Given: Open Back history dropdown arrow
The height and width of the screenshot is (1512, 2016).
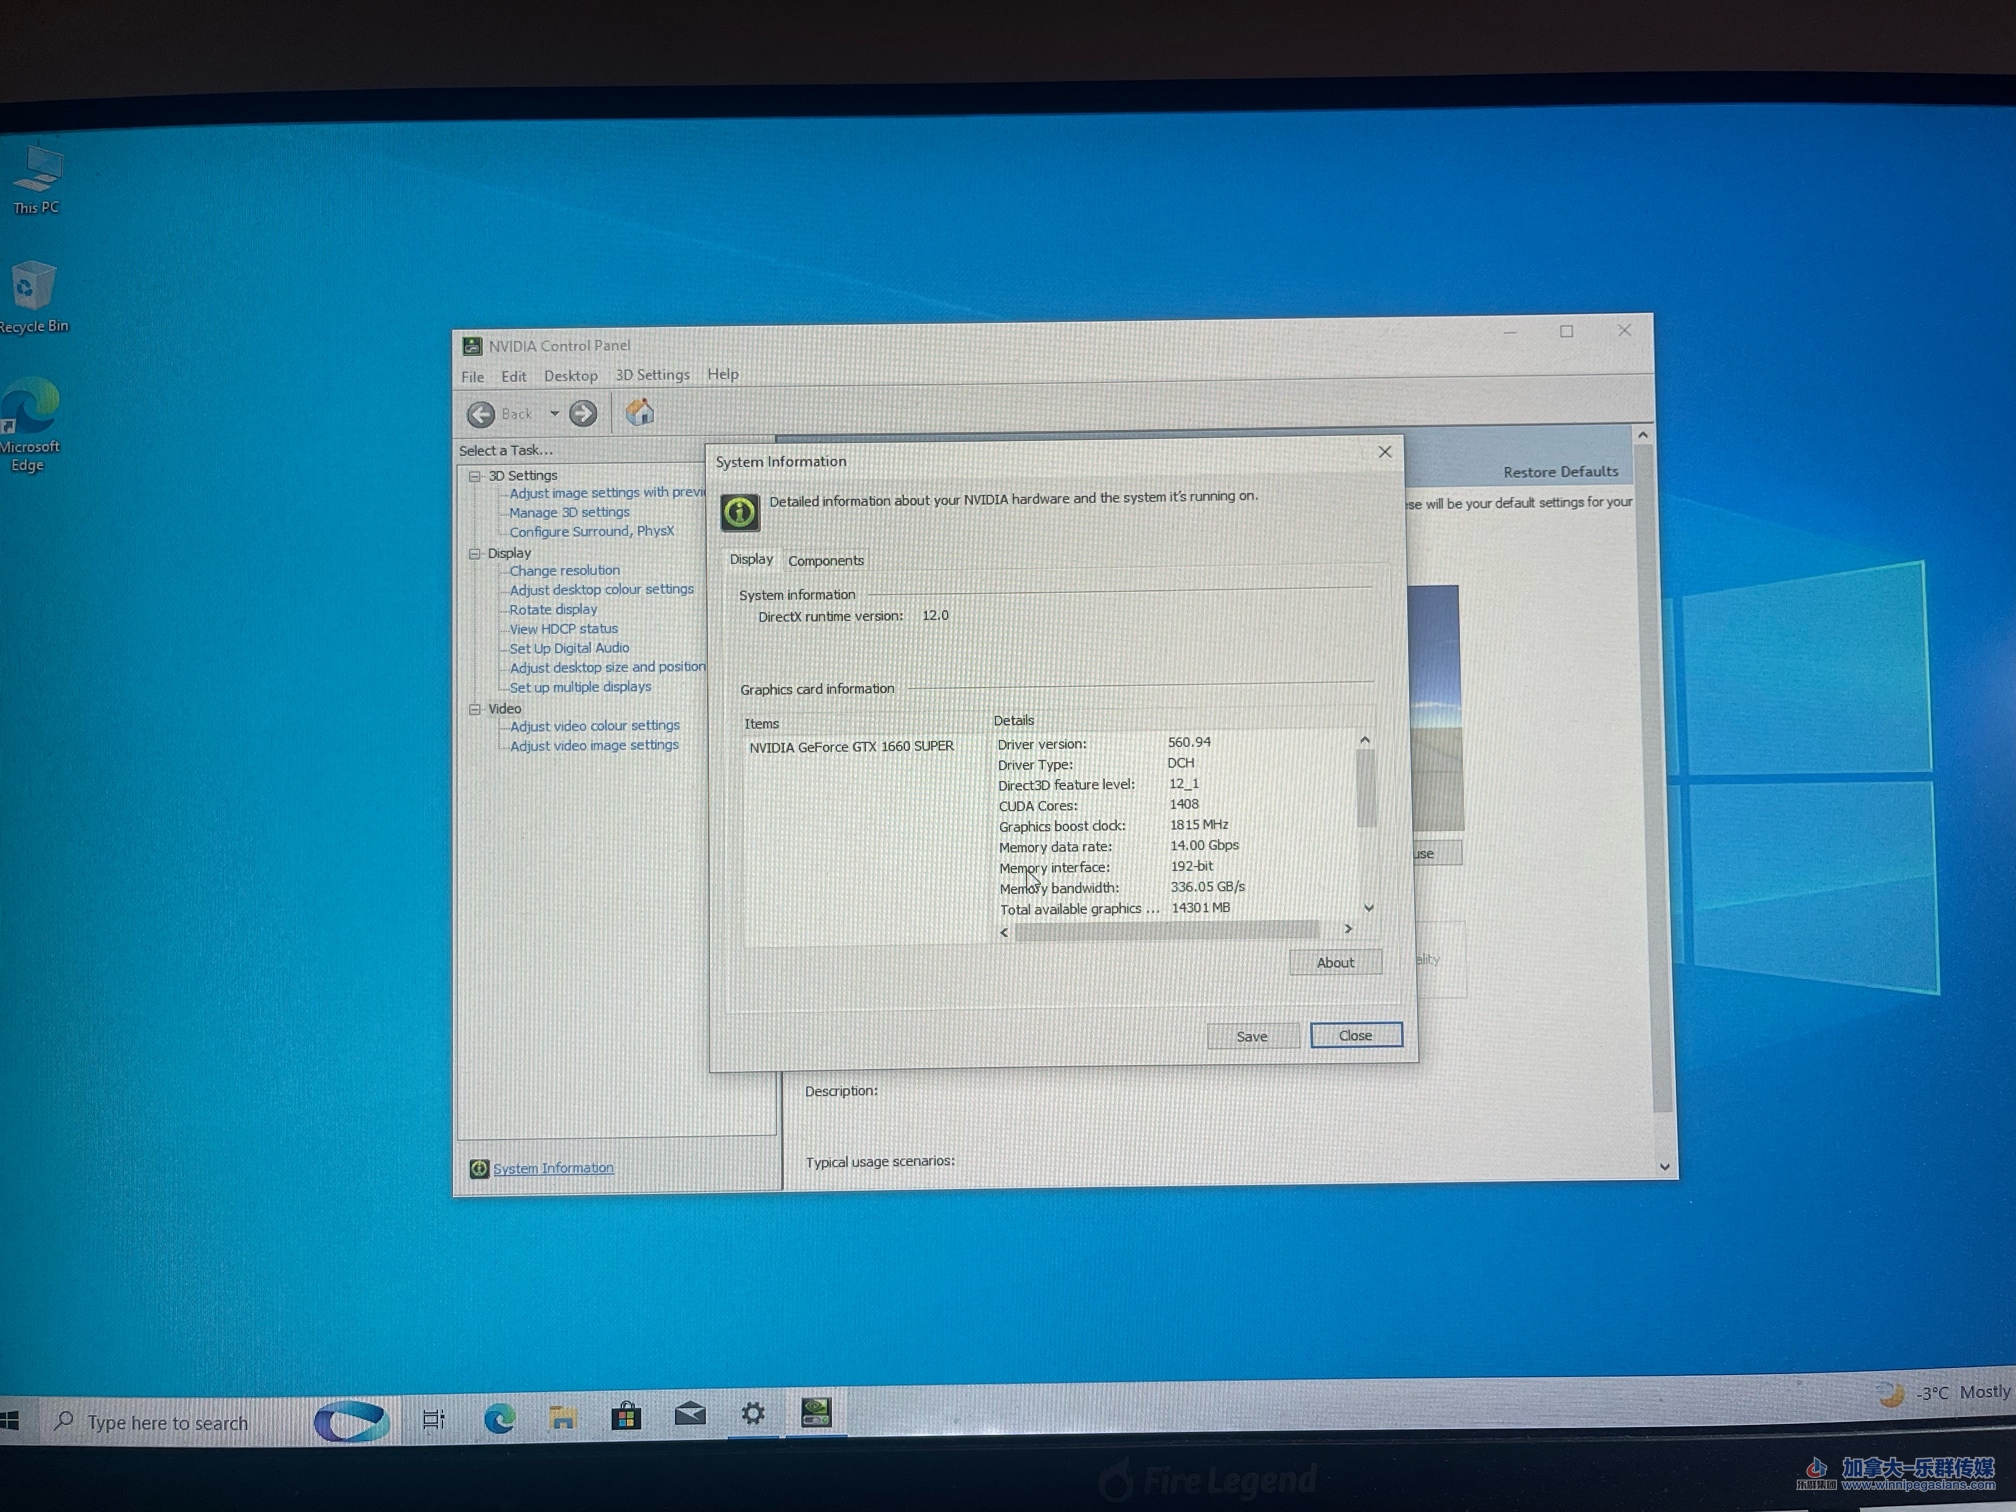Looking at the screenshot, I should [x=554, y=413].
